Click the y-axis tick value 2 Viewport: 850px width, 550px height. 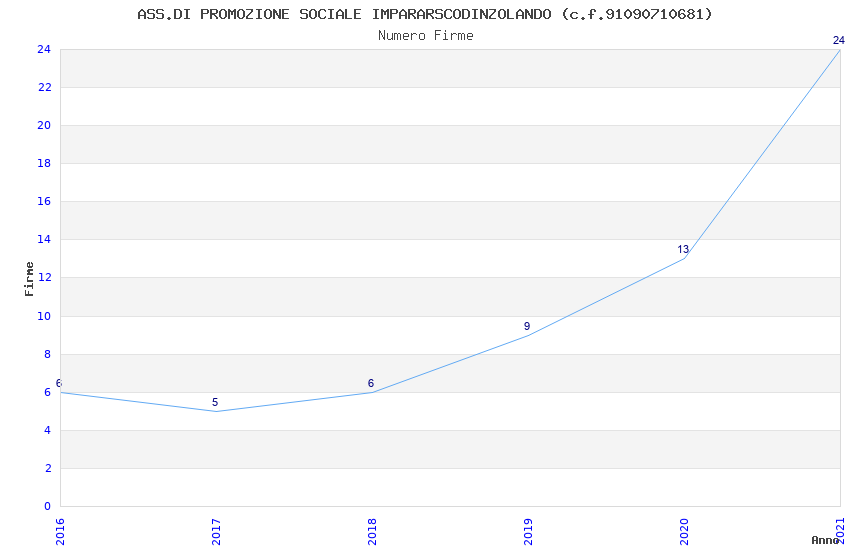48,468
